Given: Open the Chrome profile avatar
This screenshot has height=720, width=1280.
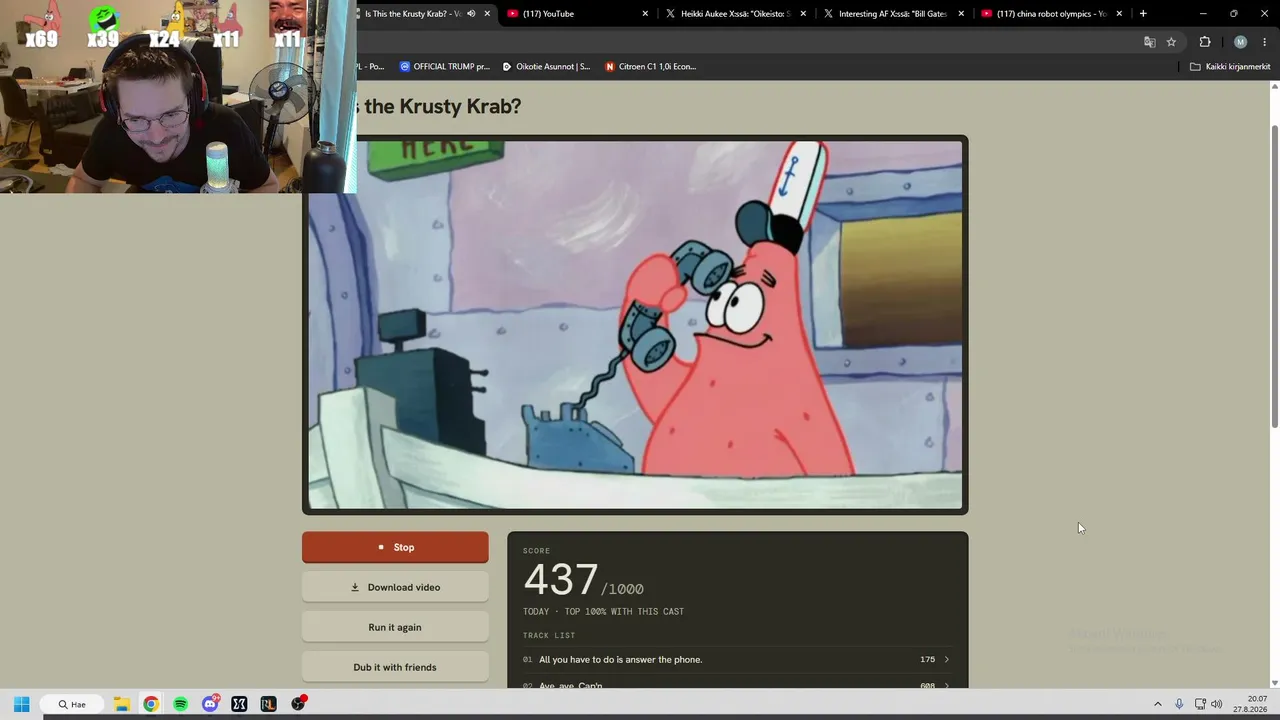Looking at the screenshot, I should point(1241,42).
